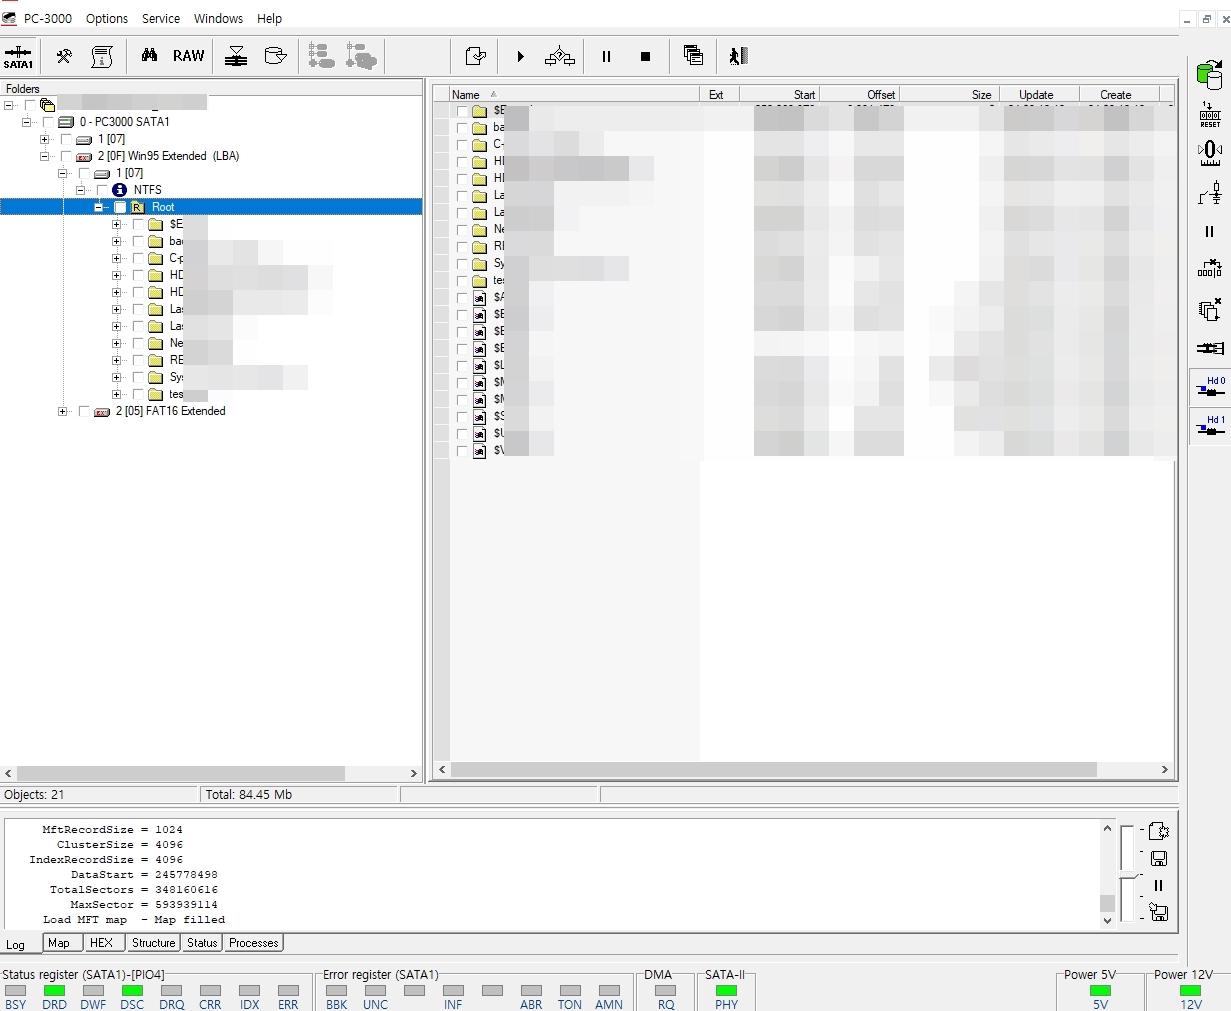Tick the NTFS node checkbox
The height and width of the screenshot is (1011, 1231).
(x=102, y=190)
